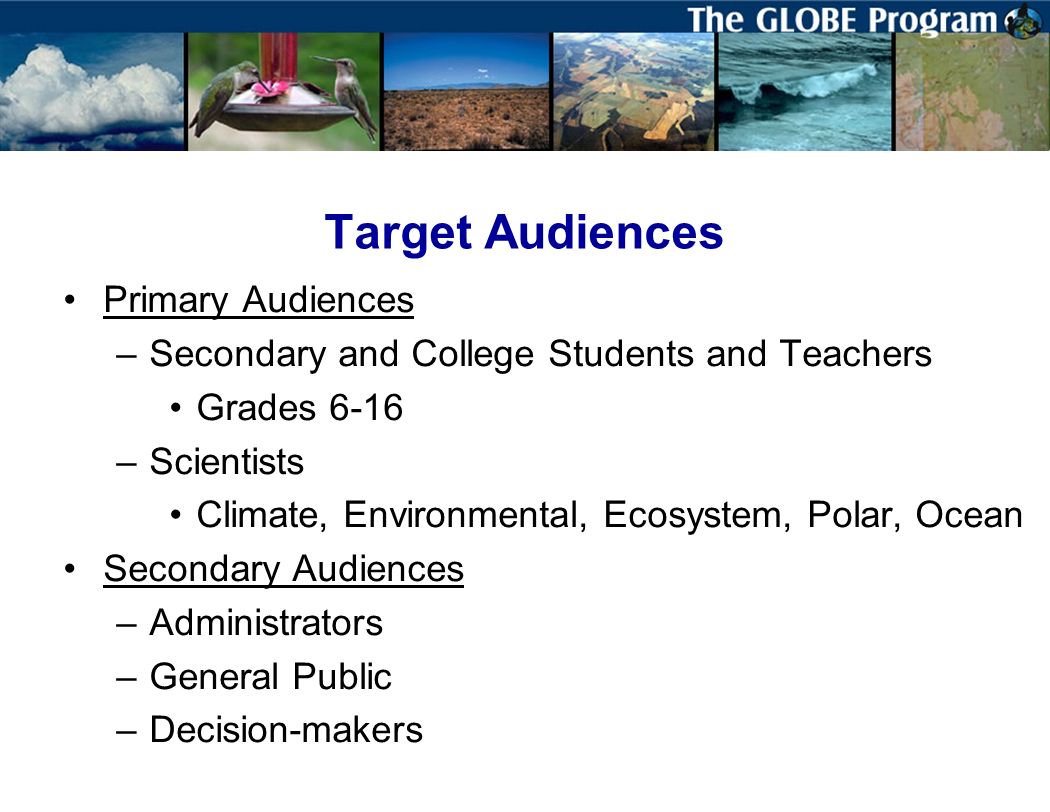Viewport: 1050px width, 812px height.
Task: Click "Secondary and College Students and Teachers" line
Action: pyautogui.click(x=540, y=354)
